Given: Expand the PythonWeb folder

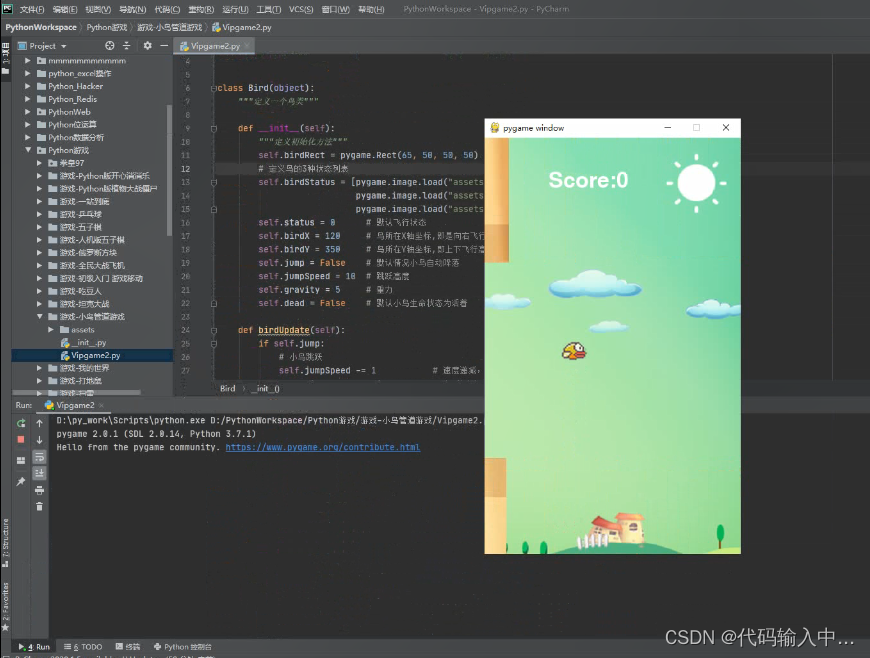Looking at the screenshot, I should tap(28, 112).
